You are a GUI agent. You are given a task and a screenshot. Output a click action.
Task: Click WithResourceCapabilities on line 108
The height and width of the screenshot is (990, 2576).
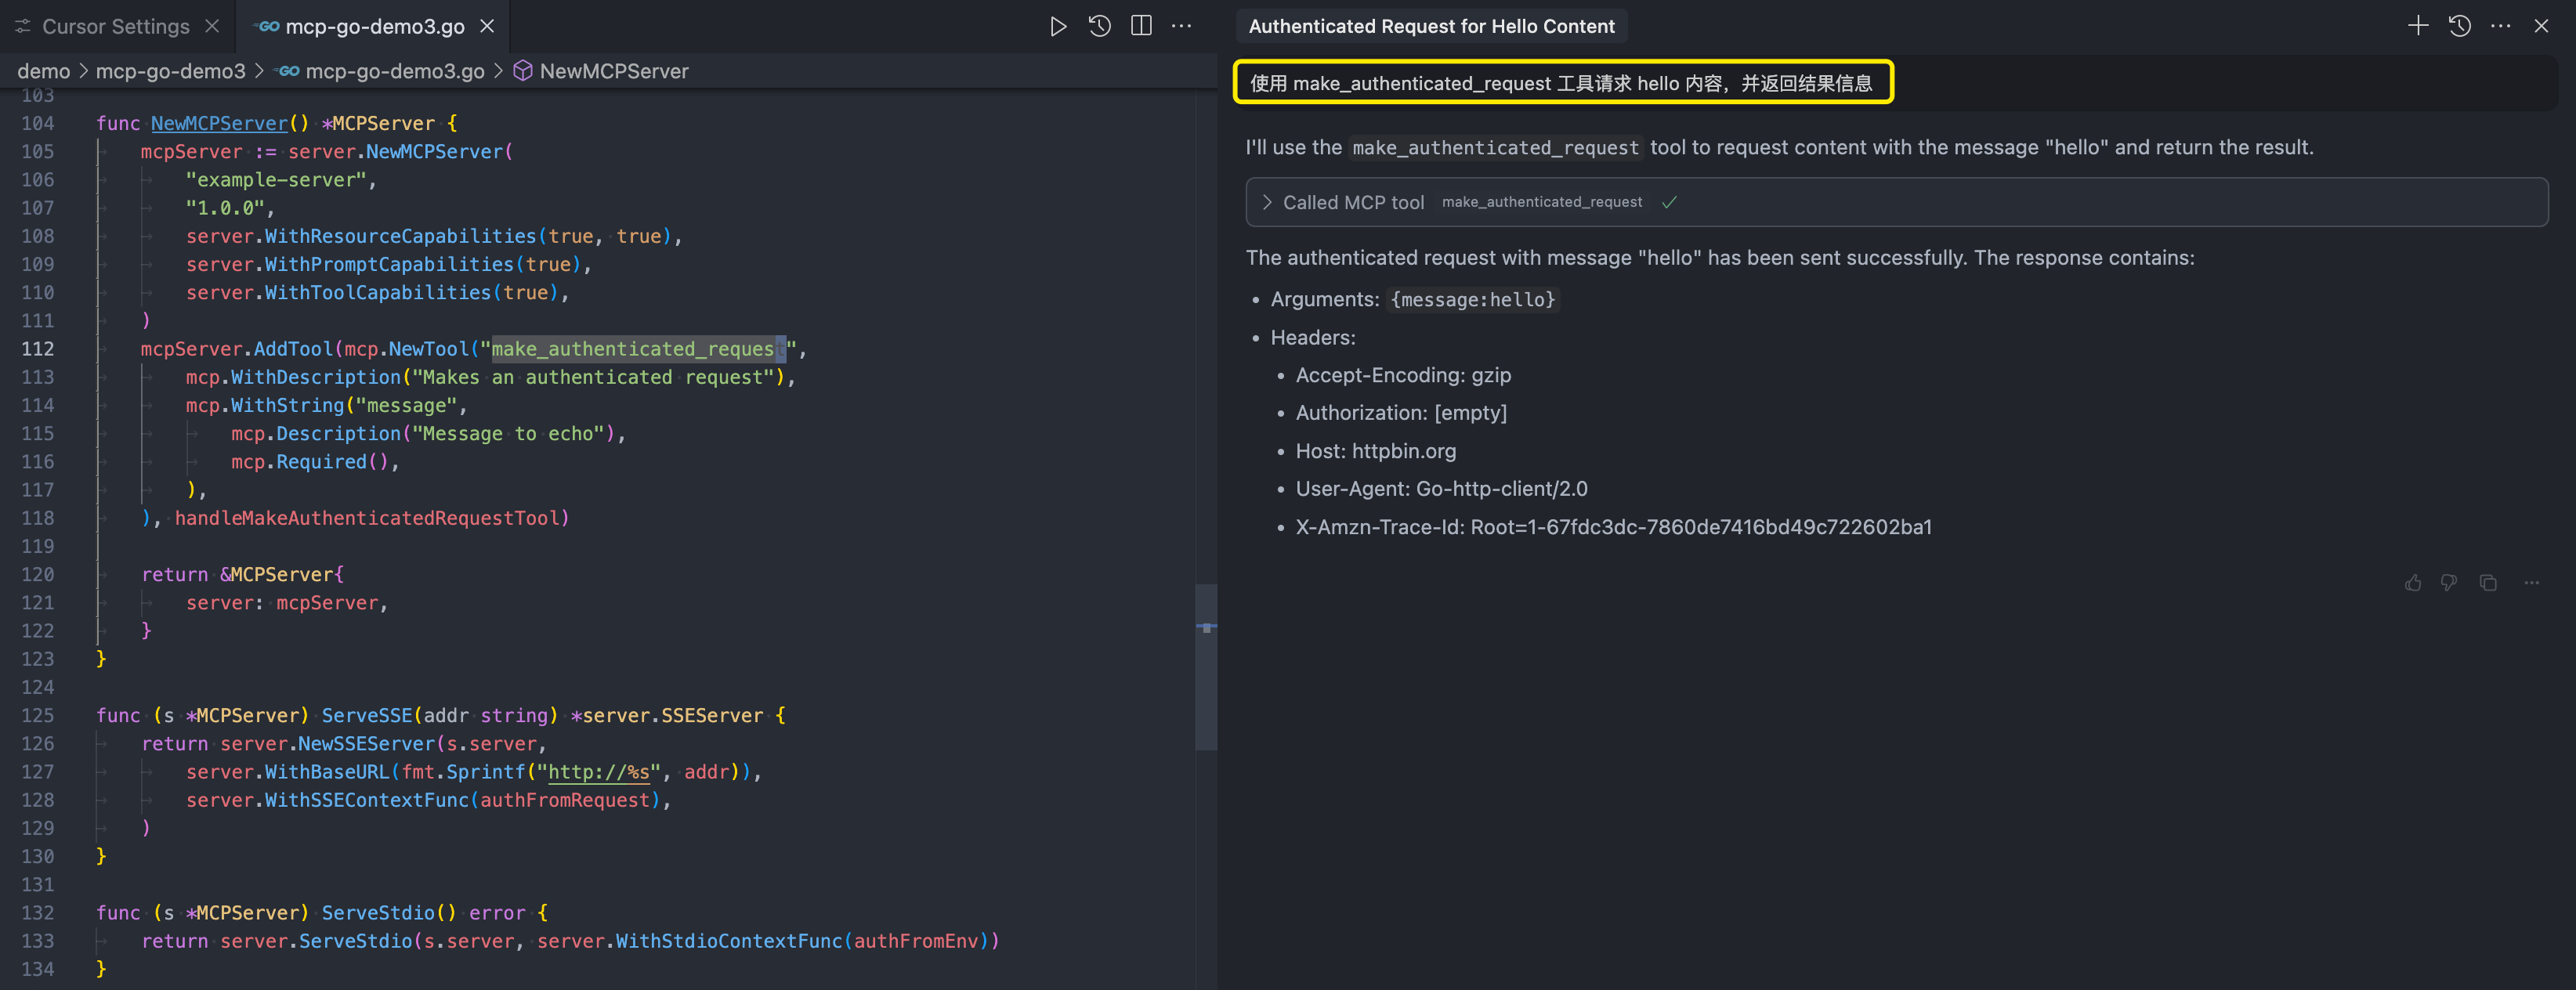click(x=400, y=237)
